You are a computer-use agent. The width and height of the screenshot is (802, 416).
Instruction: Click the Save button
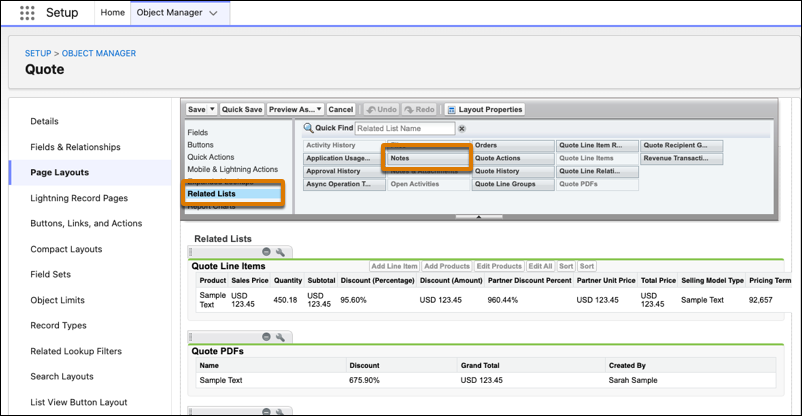196,110
